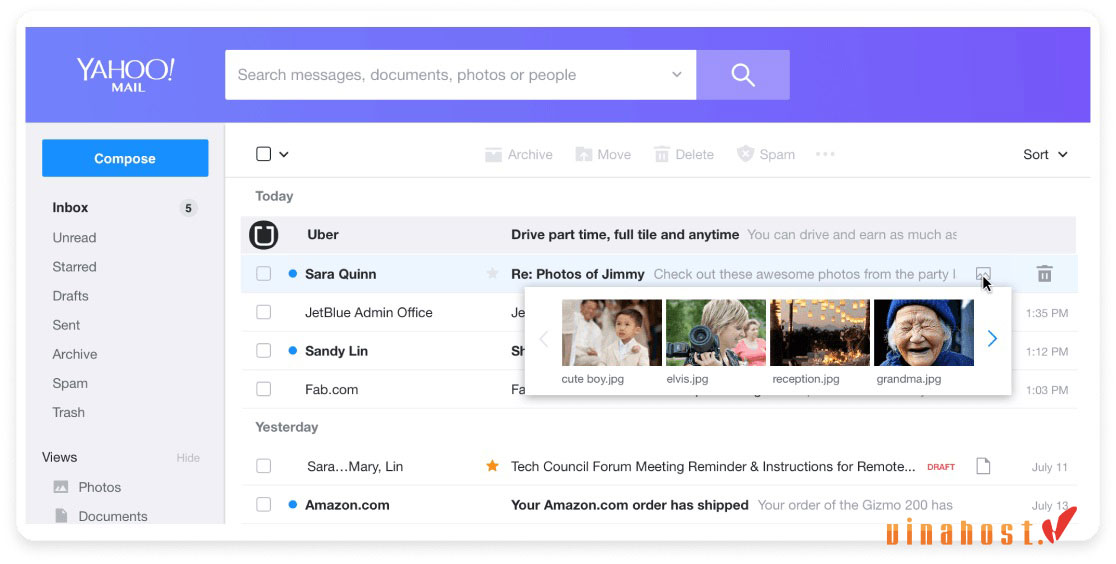
Task: Toggle the select-all messages checkbox
Action: [x=263, y=154]
